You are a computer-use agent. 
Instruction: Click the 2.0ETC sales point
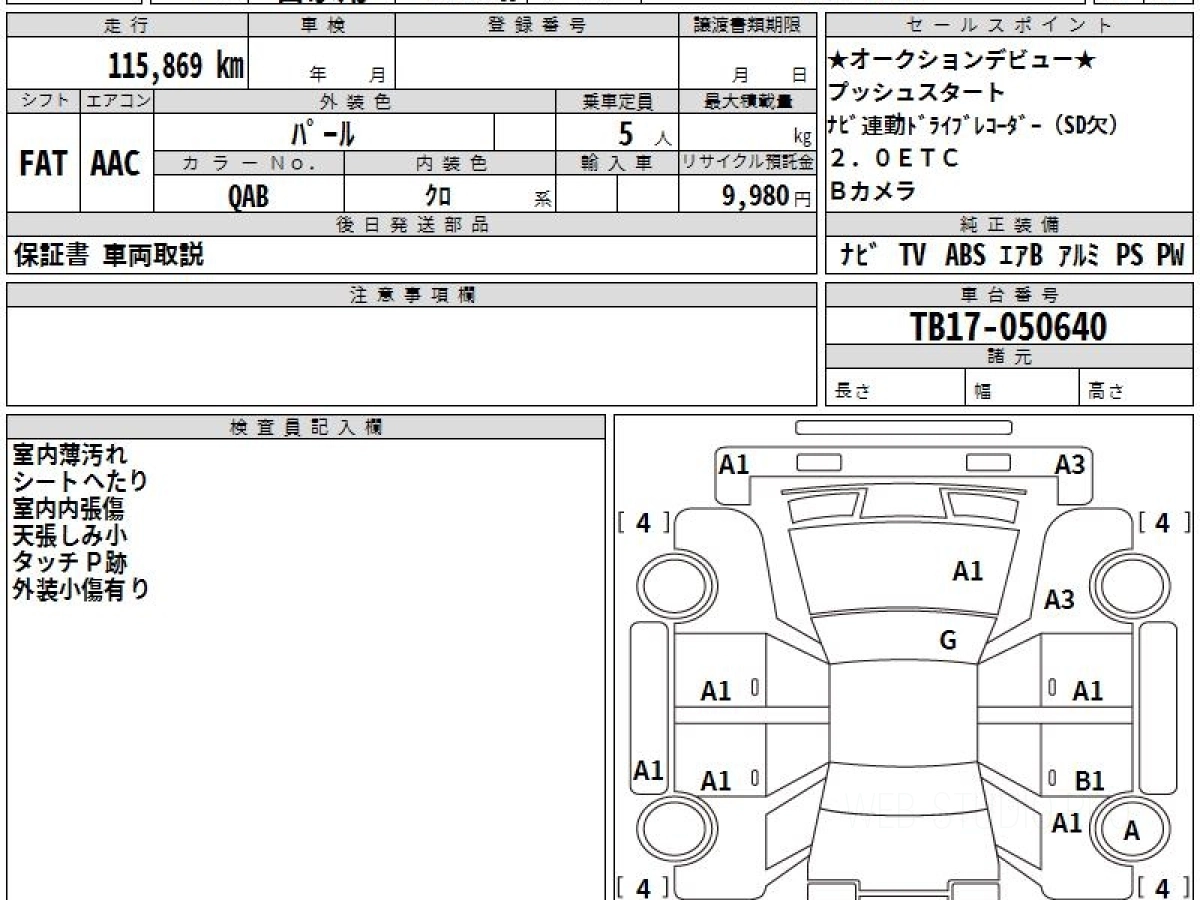[x=894, y=158]
